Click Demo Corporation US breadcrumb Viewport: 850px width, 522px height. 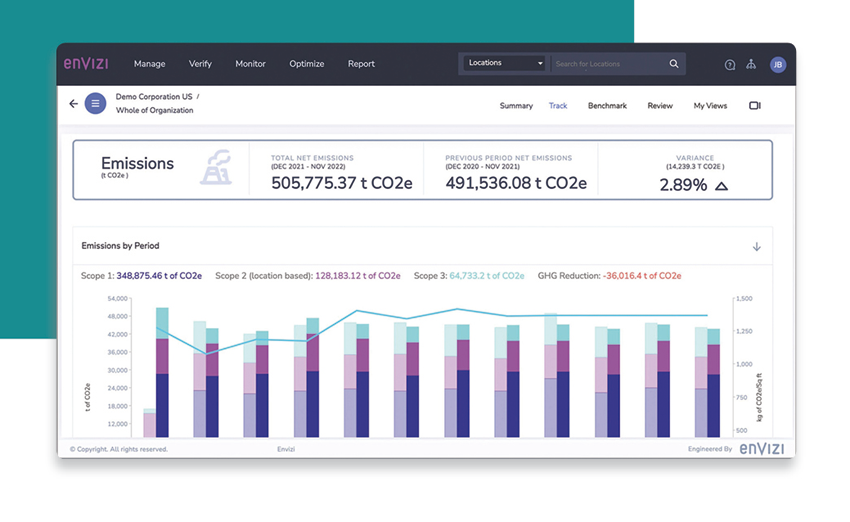154,96
